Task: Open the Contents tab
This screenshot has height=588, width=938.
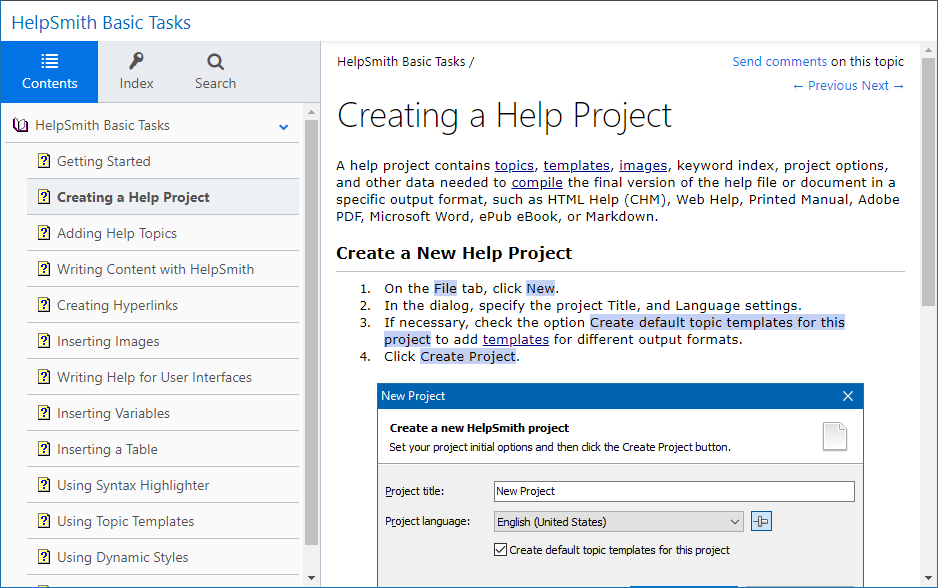Action: [x=49, y=72]
